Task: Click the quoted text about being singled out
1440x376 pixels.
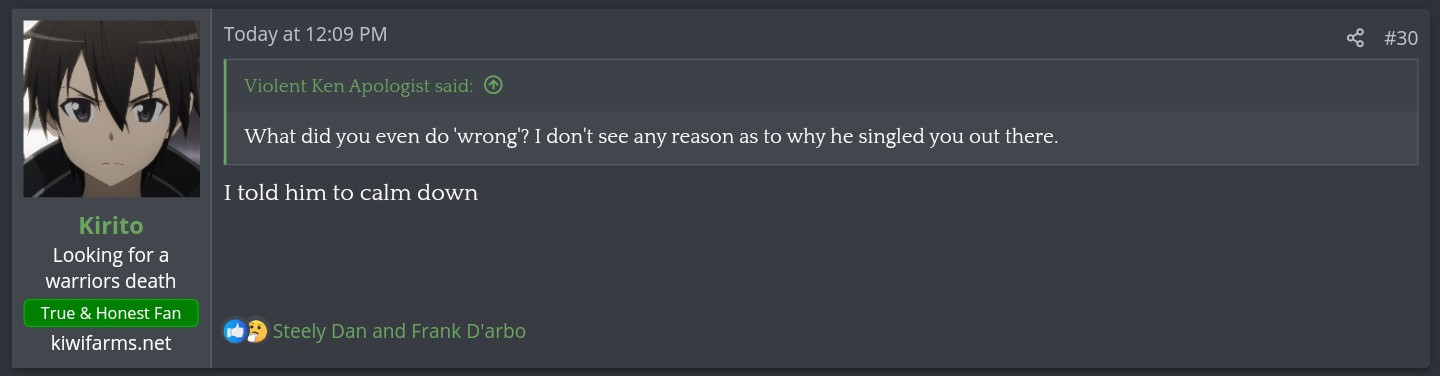Action: click(651, 136)
